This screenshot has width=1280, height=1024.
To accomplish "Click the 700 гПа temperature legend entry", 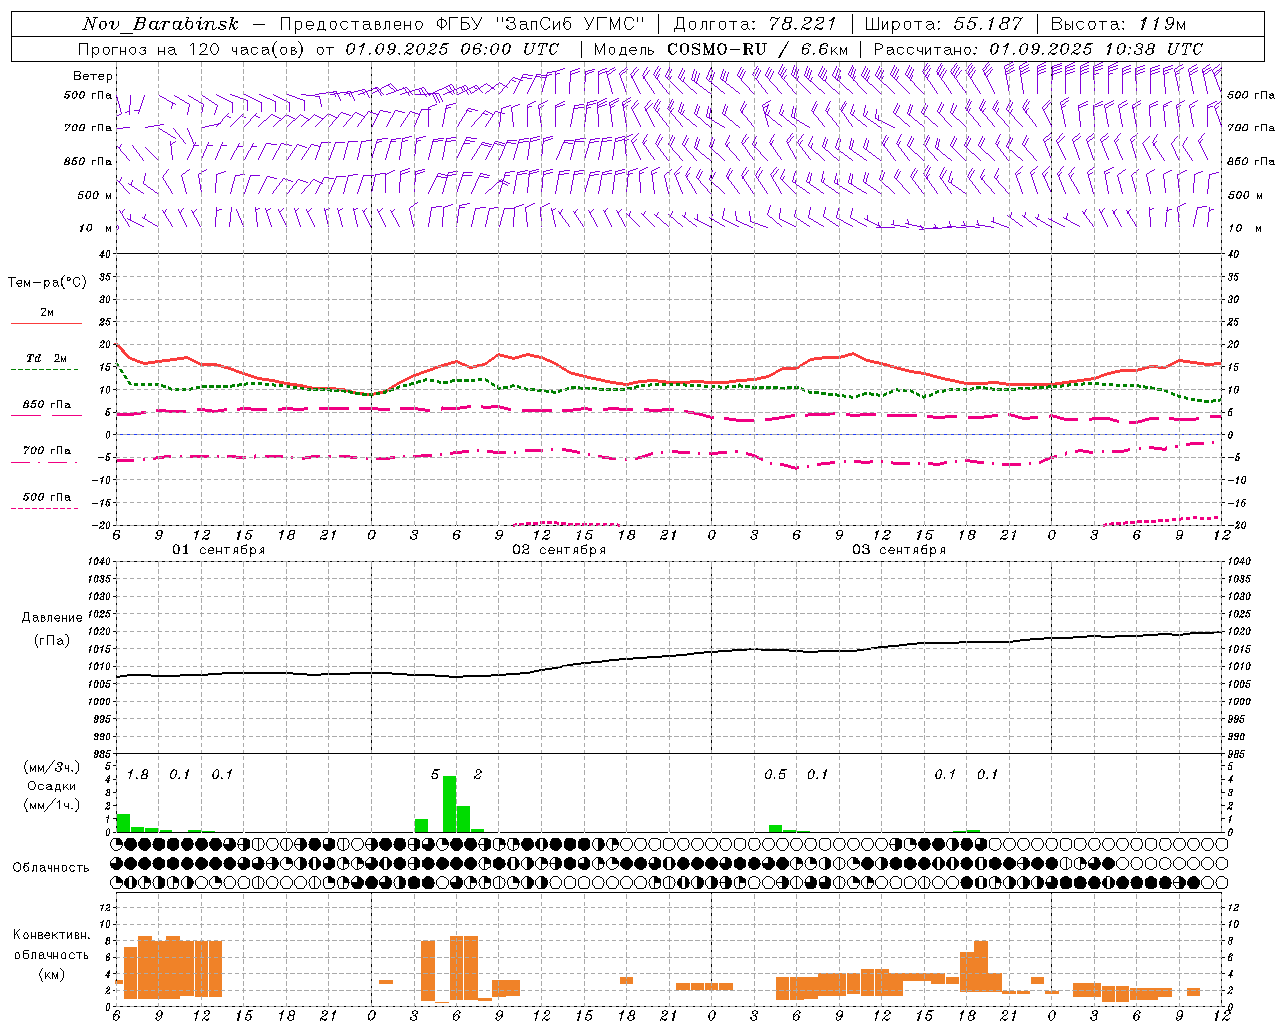I will (46, 451).
